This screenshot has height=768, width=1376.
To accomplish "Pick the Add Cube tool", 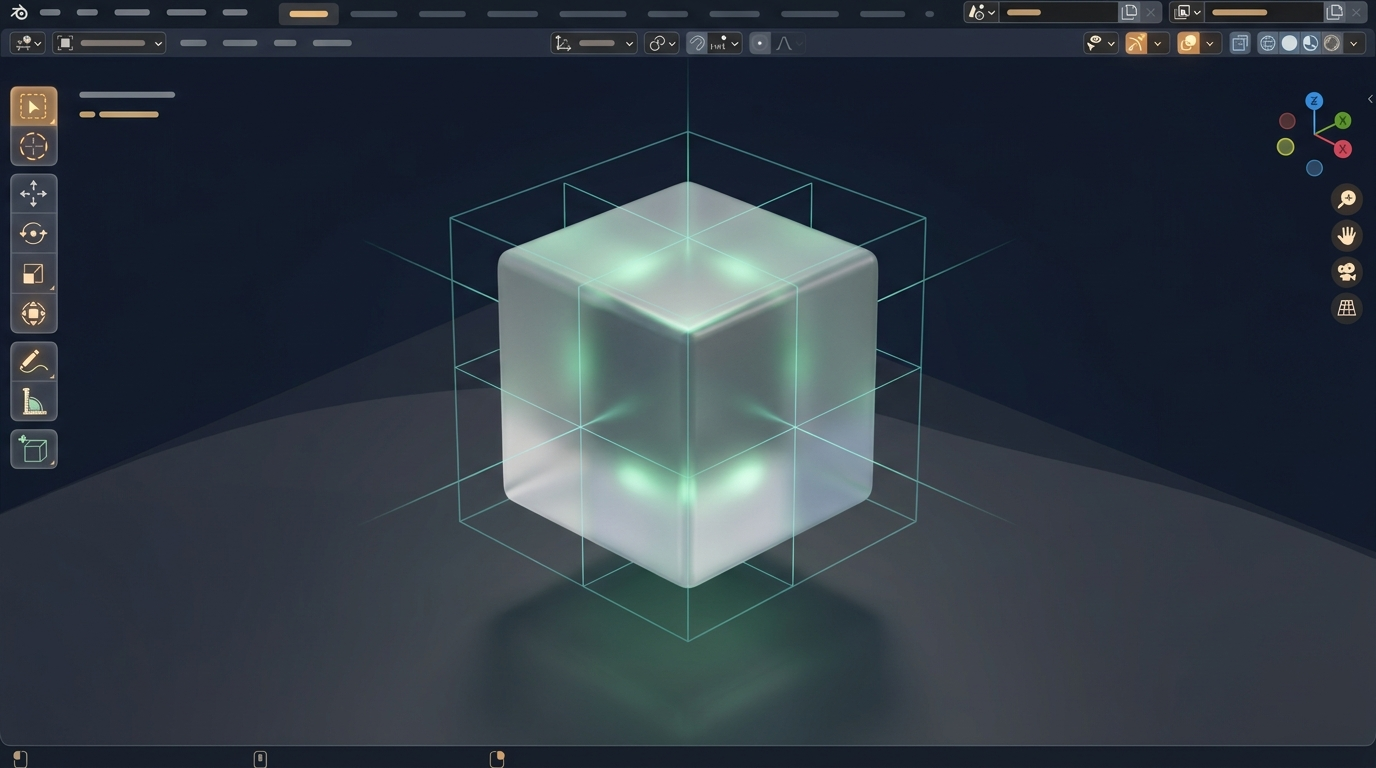I will tap(34, 449).
